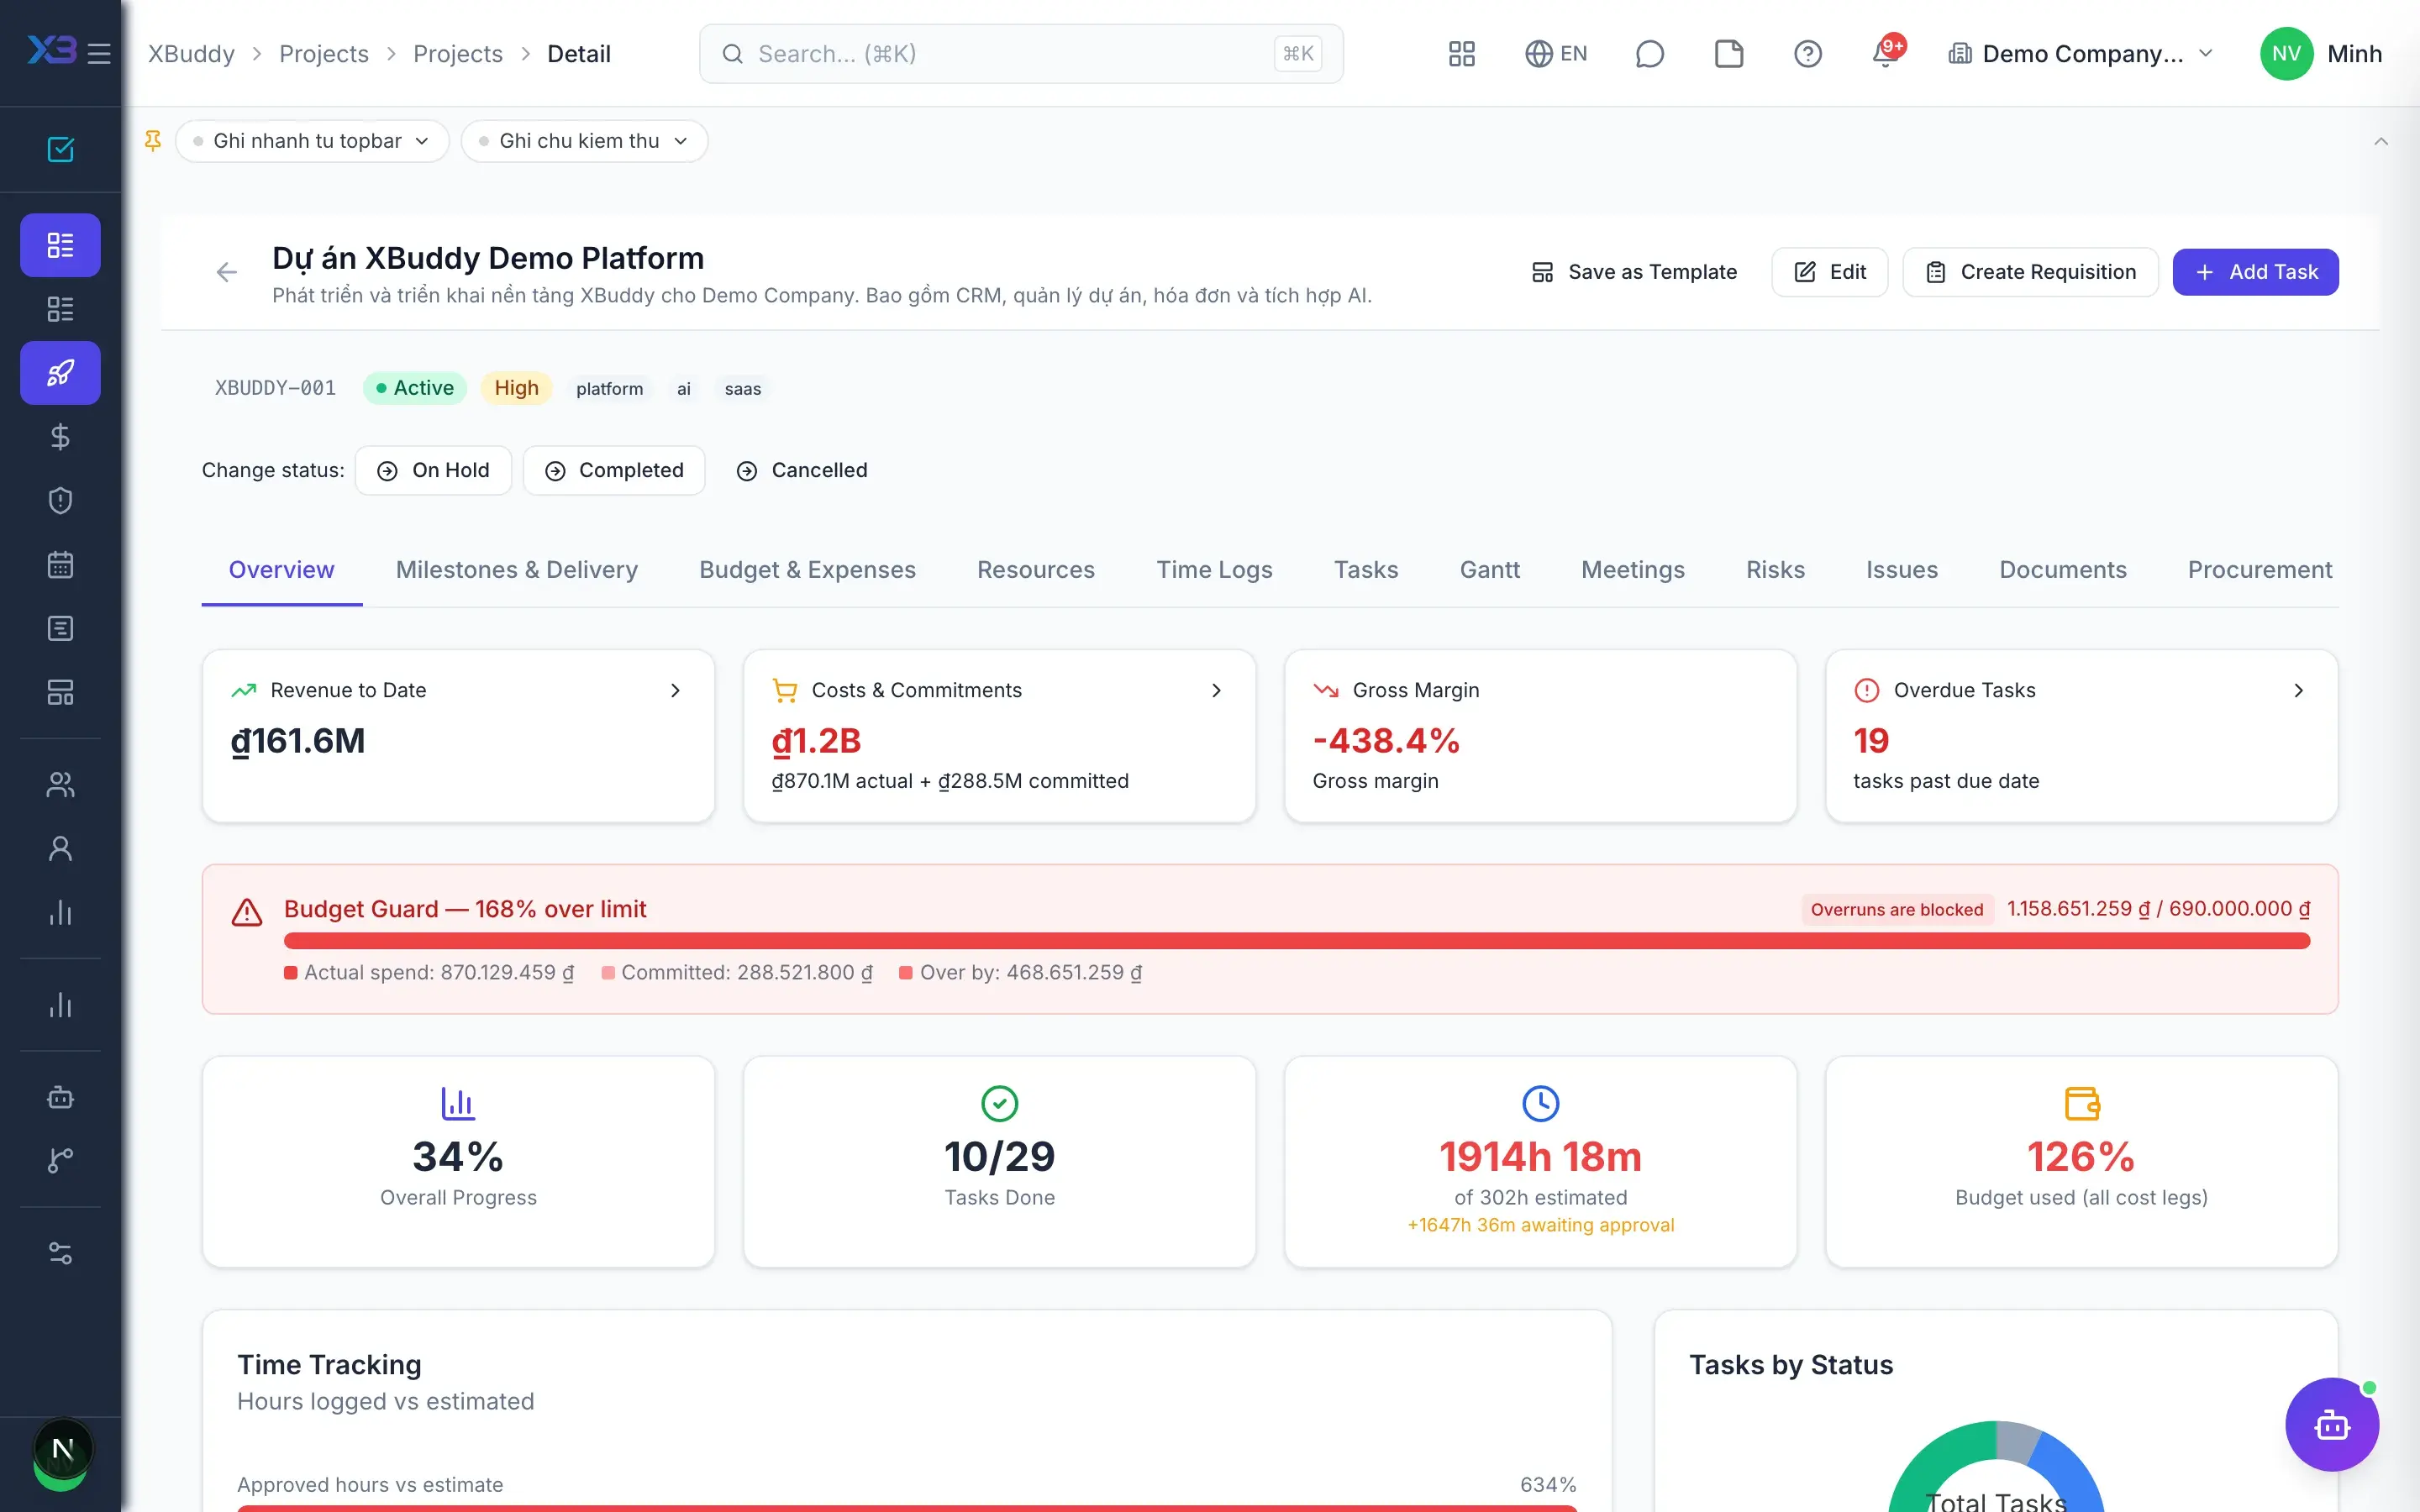Open the checkbox task sidebar icon
Image resolution: width=2420 pixels, height=1512 pixels.
point(60,149)
